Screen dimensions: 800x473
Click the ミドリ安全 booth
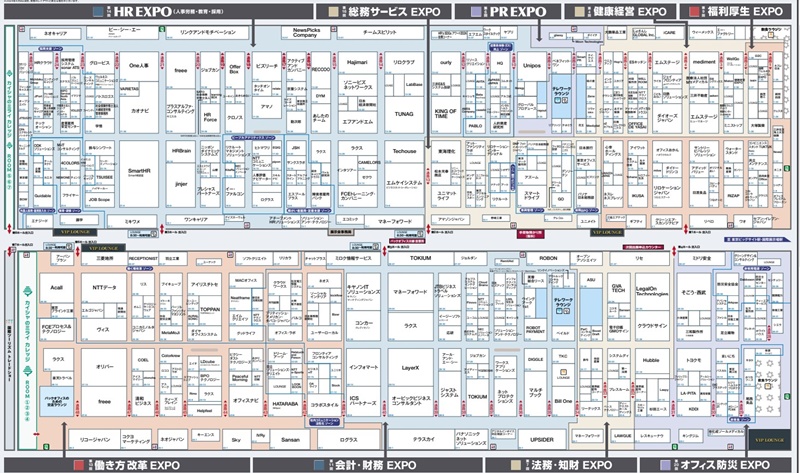(x=701, y=259)
